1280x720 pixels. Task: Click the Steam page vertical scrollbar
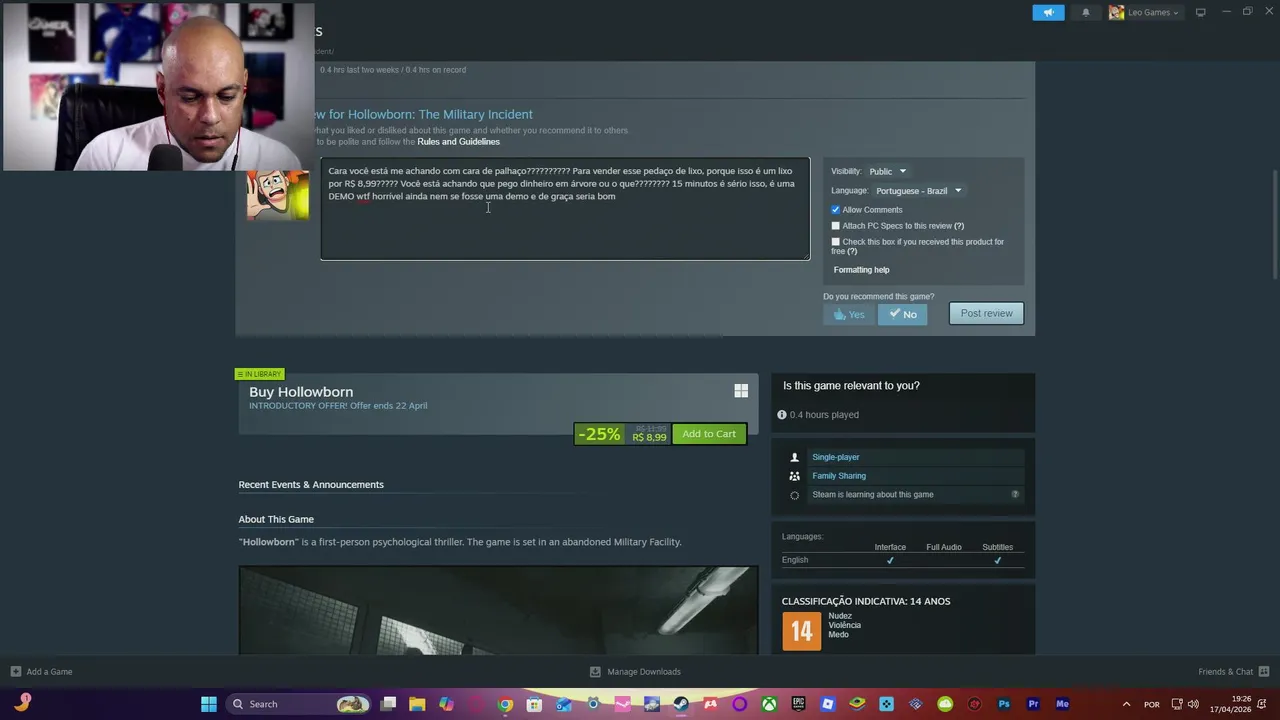pyautogui.click(x=1274, y=225)
